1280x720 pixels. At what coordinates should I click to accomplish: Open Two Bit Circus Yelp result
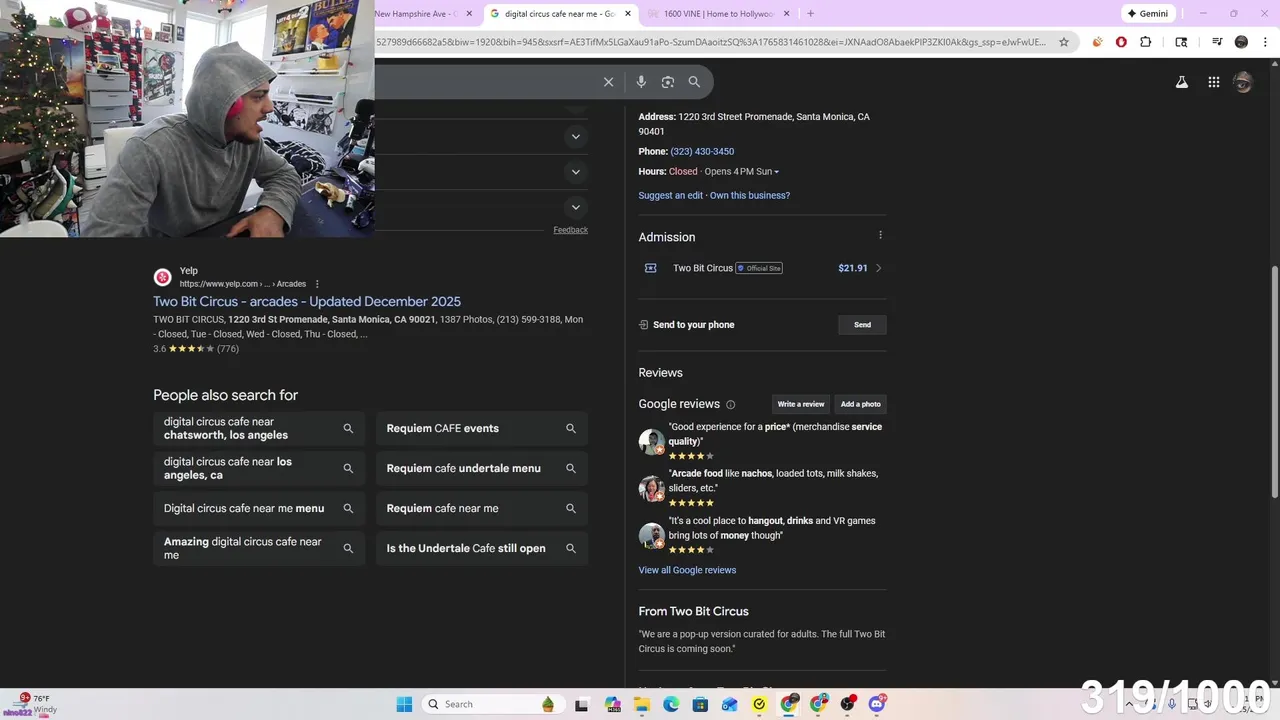pos(307,301)
